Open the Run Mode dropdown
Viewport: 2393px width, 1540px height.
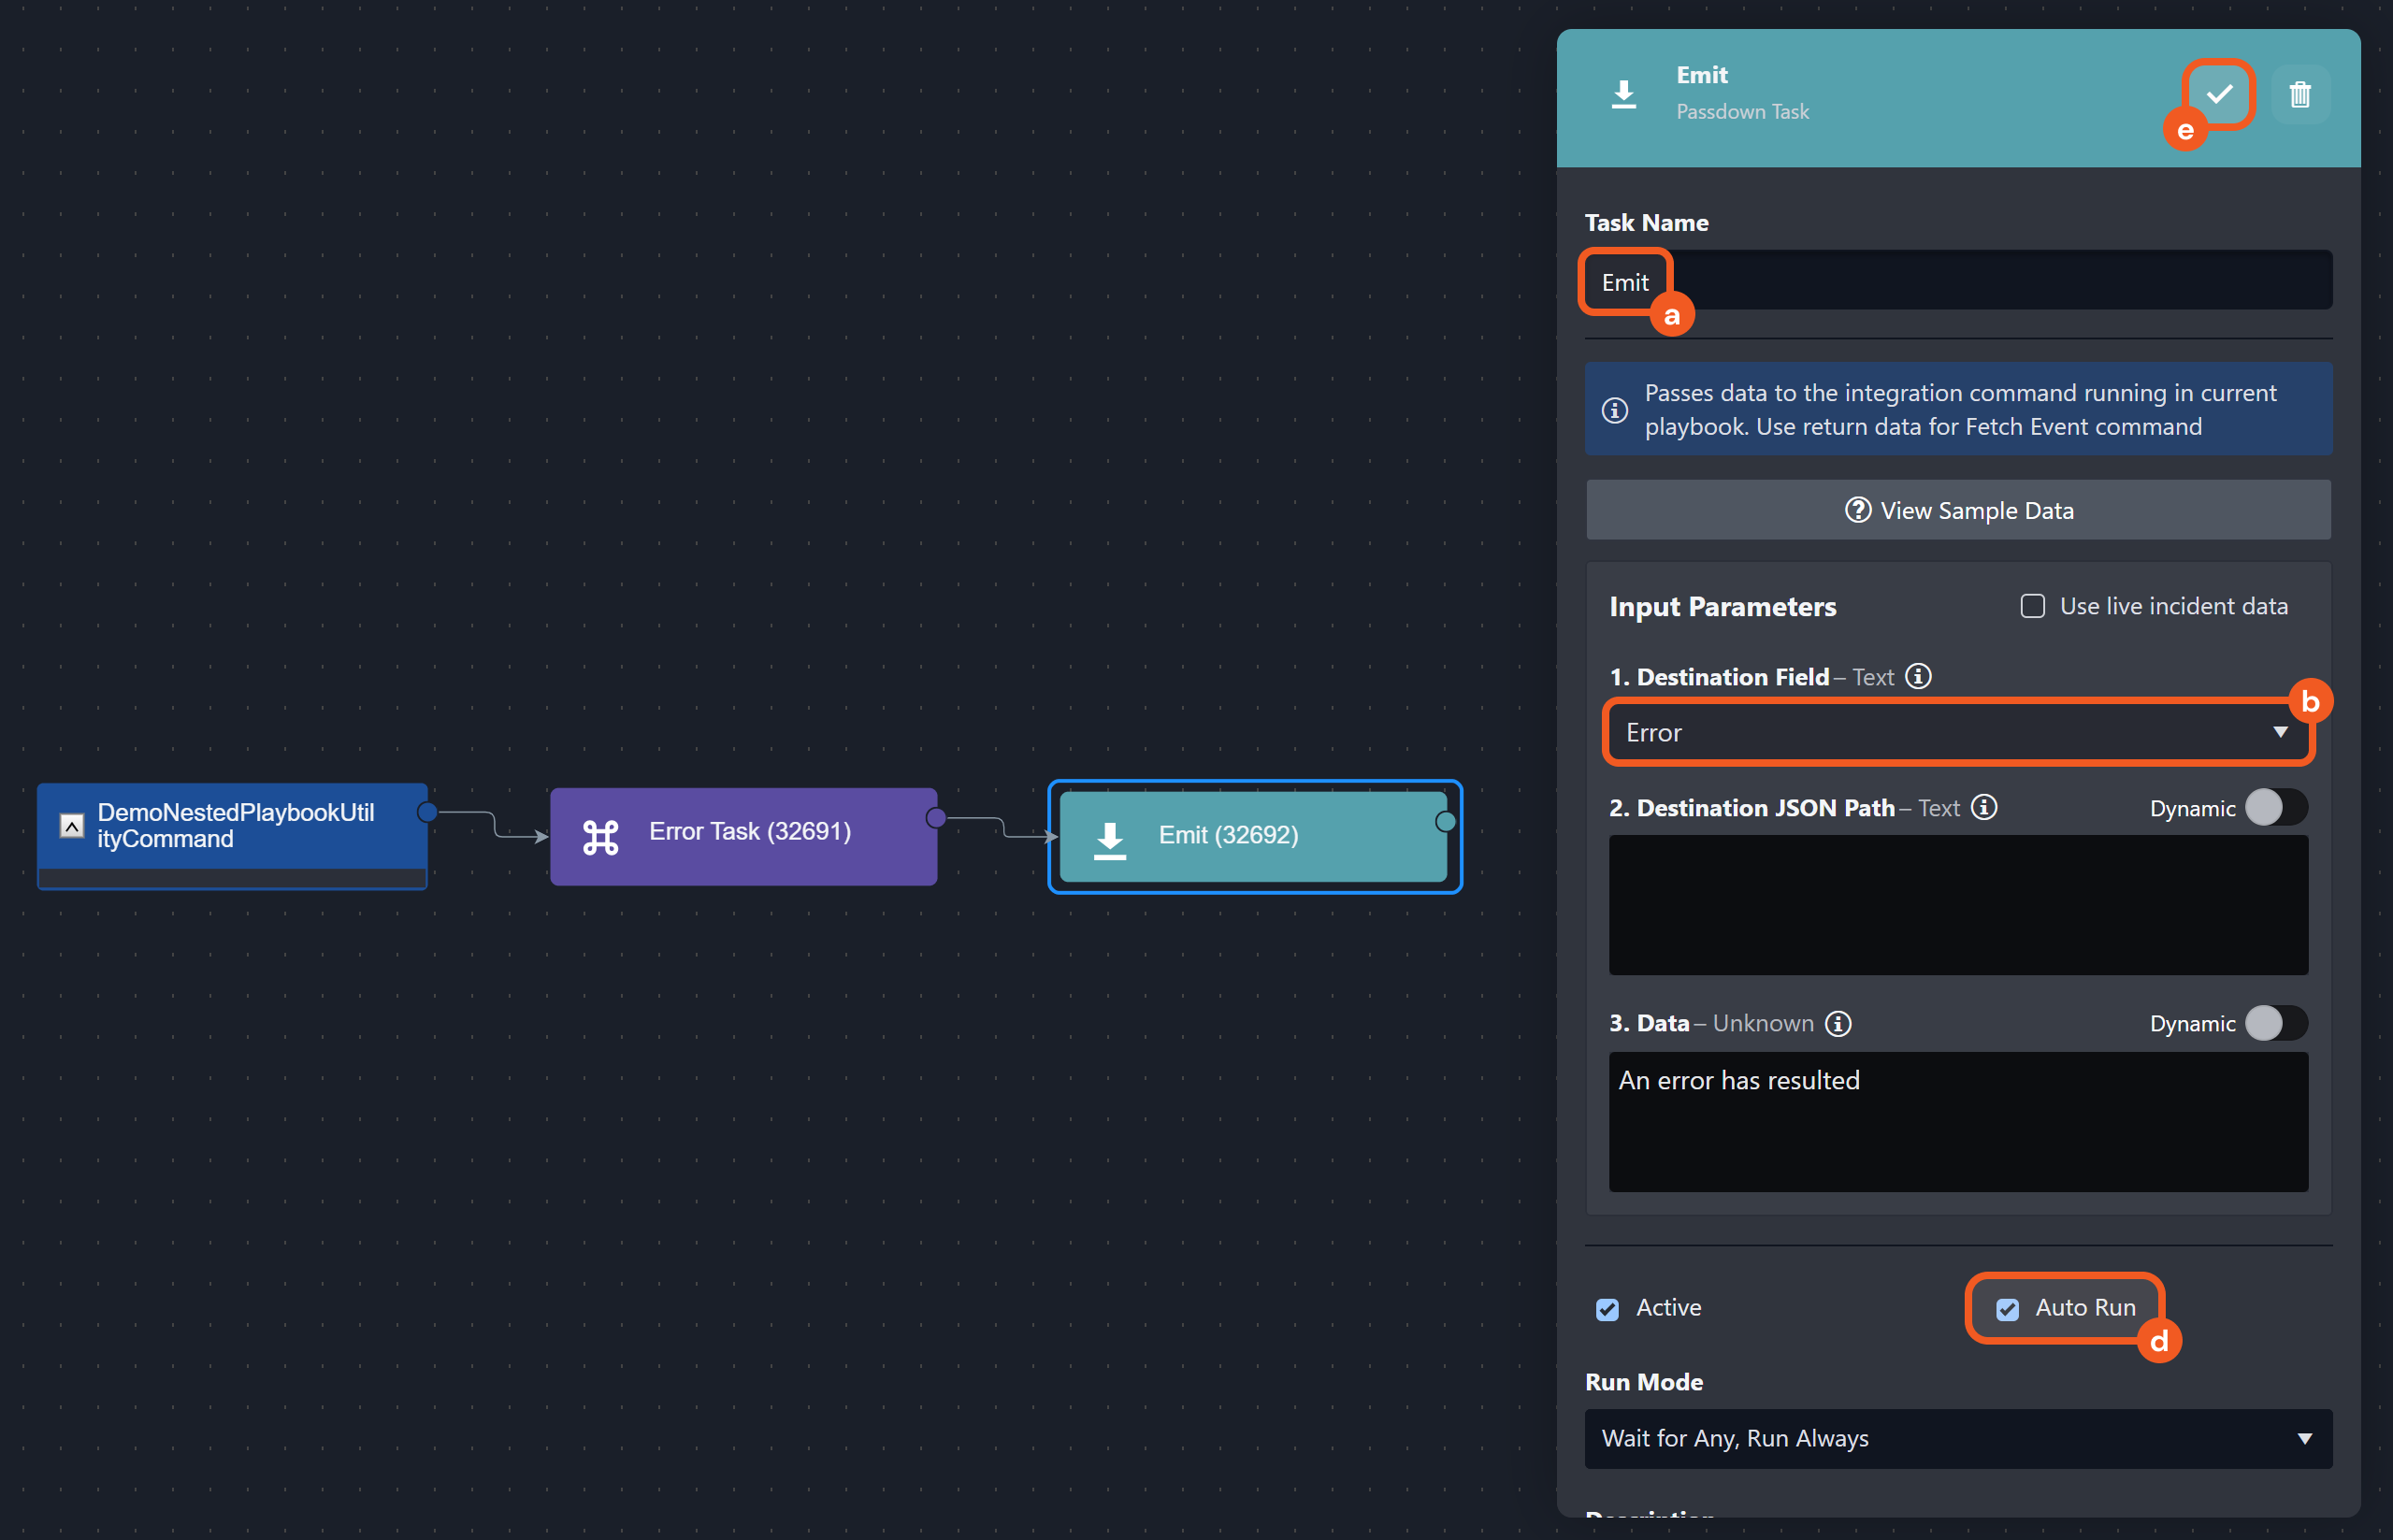(1958, 1438)
